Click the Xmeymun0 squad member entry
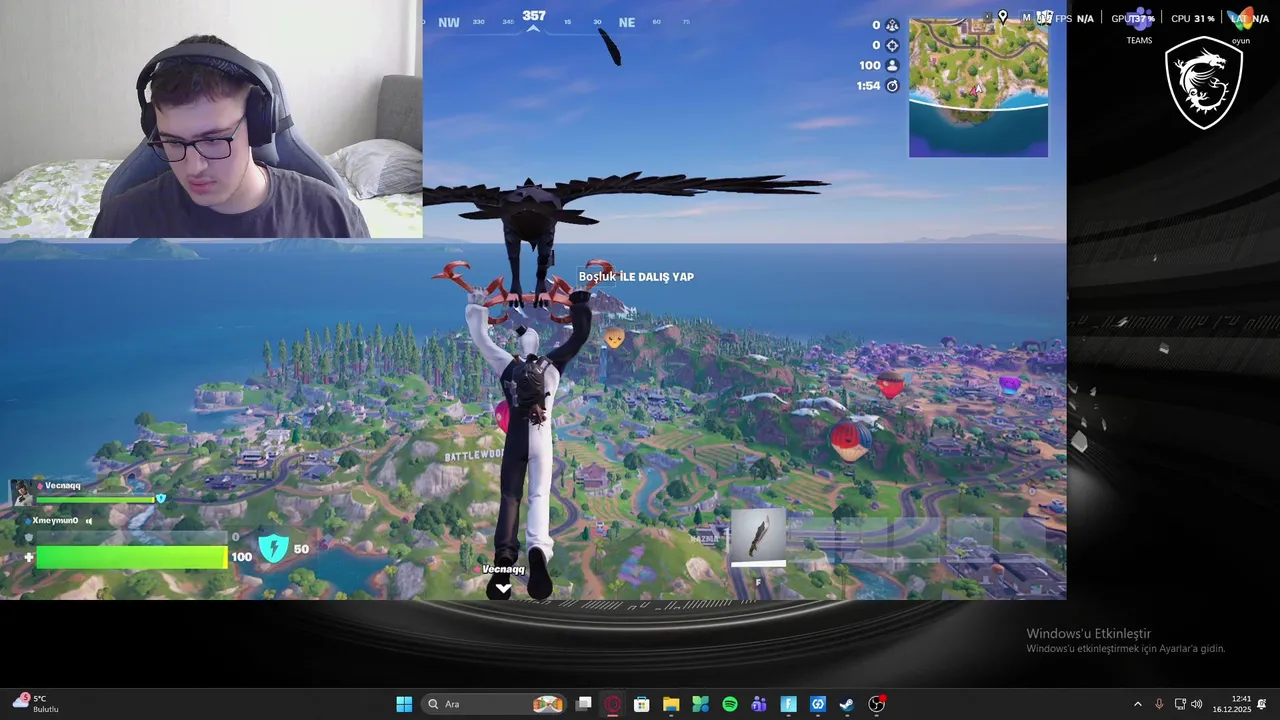The height and width of the screenshot is (720, 1280). click(x=60, y=521)
